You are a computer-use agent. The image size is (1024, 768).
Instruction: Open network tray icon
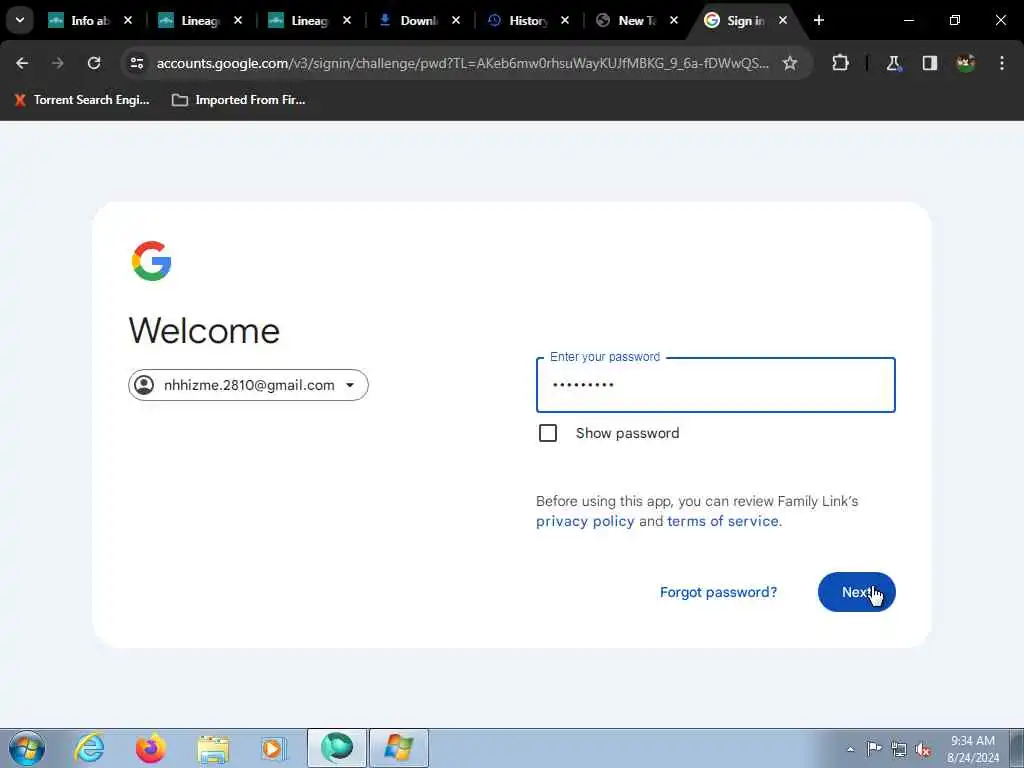[899, 749]
